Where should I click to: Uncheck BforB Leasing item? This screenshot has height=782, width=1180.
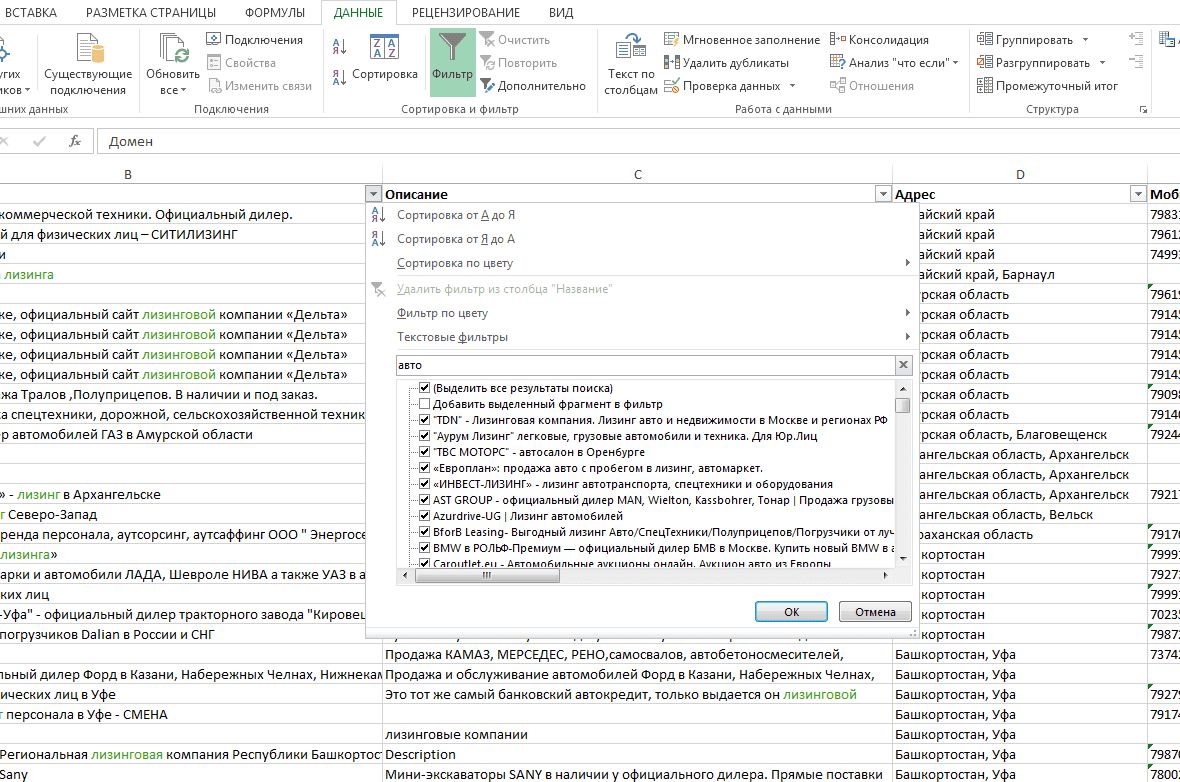424,532
